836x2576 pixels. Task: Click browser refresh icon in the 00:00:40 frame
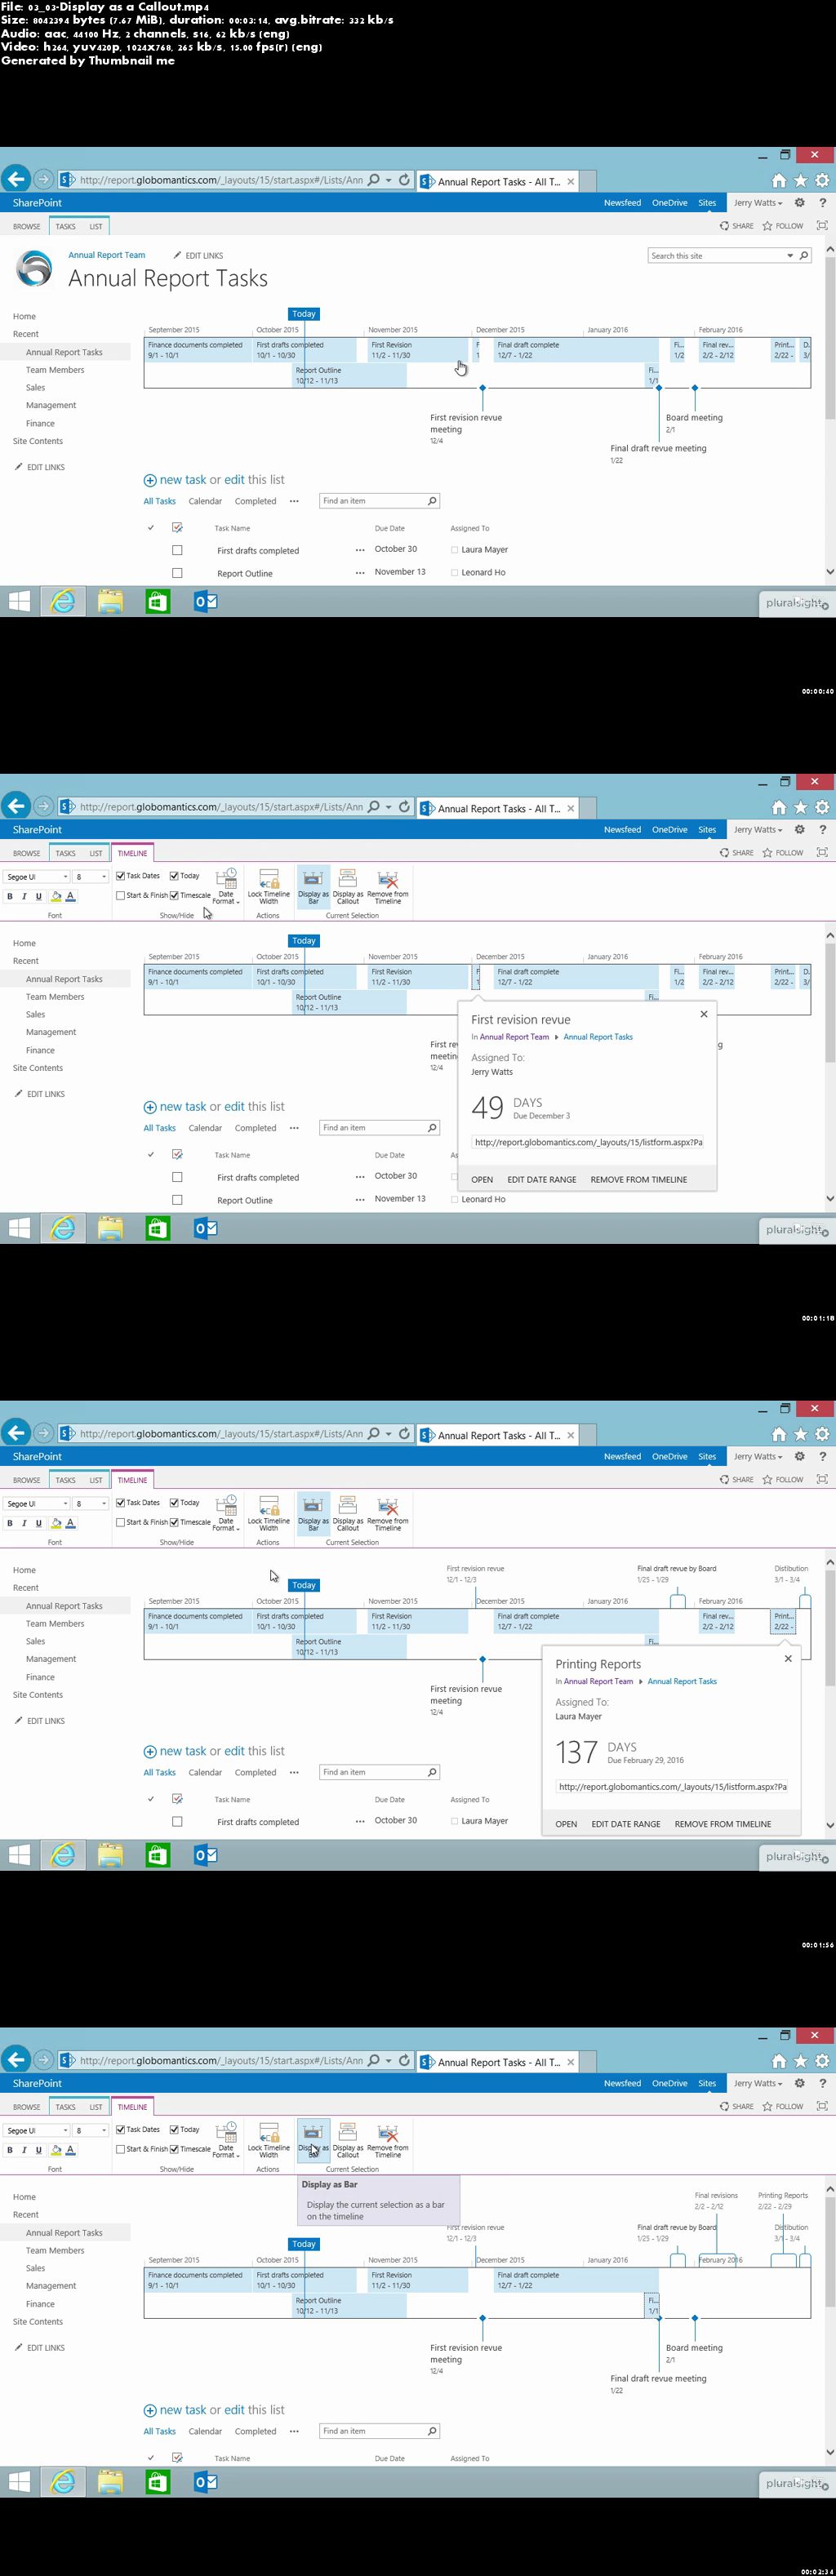tap(404, 180)
